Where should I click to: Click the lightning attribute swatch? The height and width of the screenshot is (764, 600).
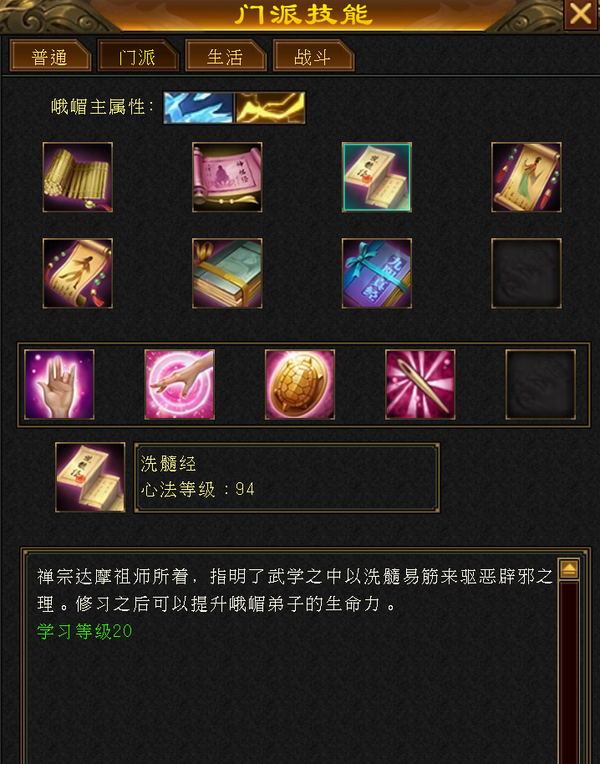tap(270, 108)
